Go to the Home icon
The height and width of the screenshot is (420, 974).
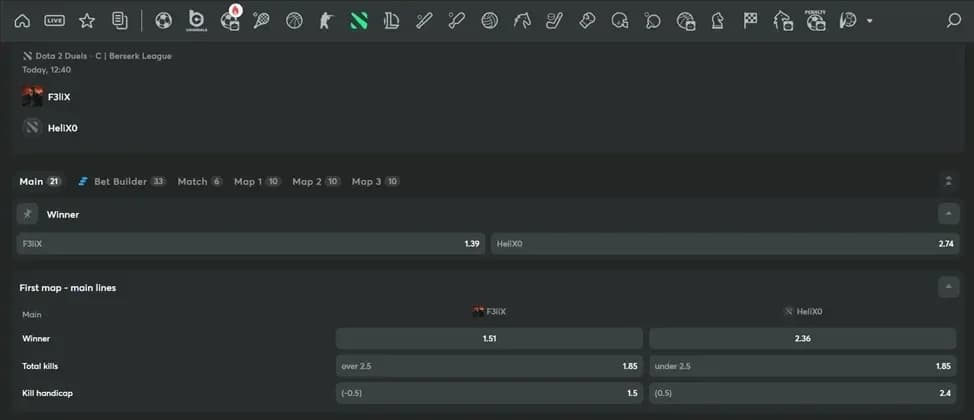click(22, 21)
